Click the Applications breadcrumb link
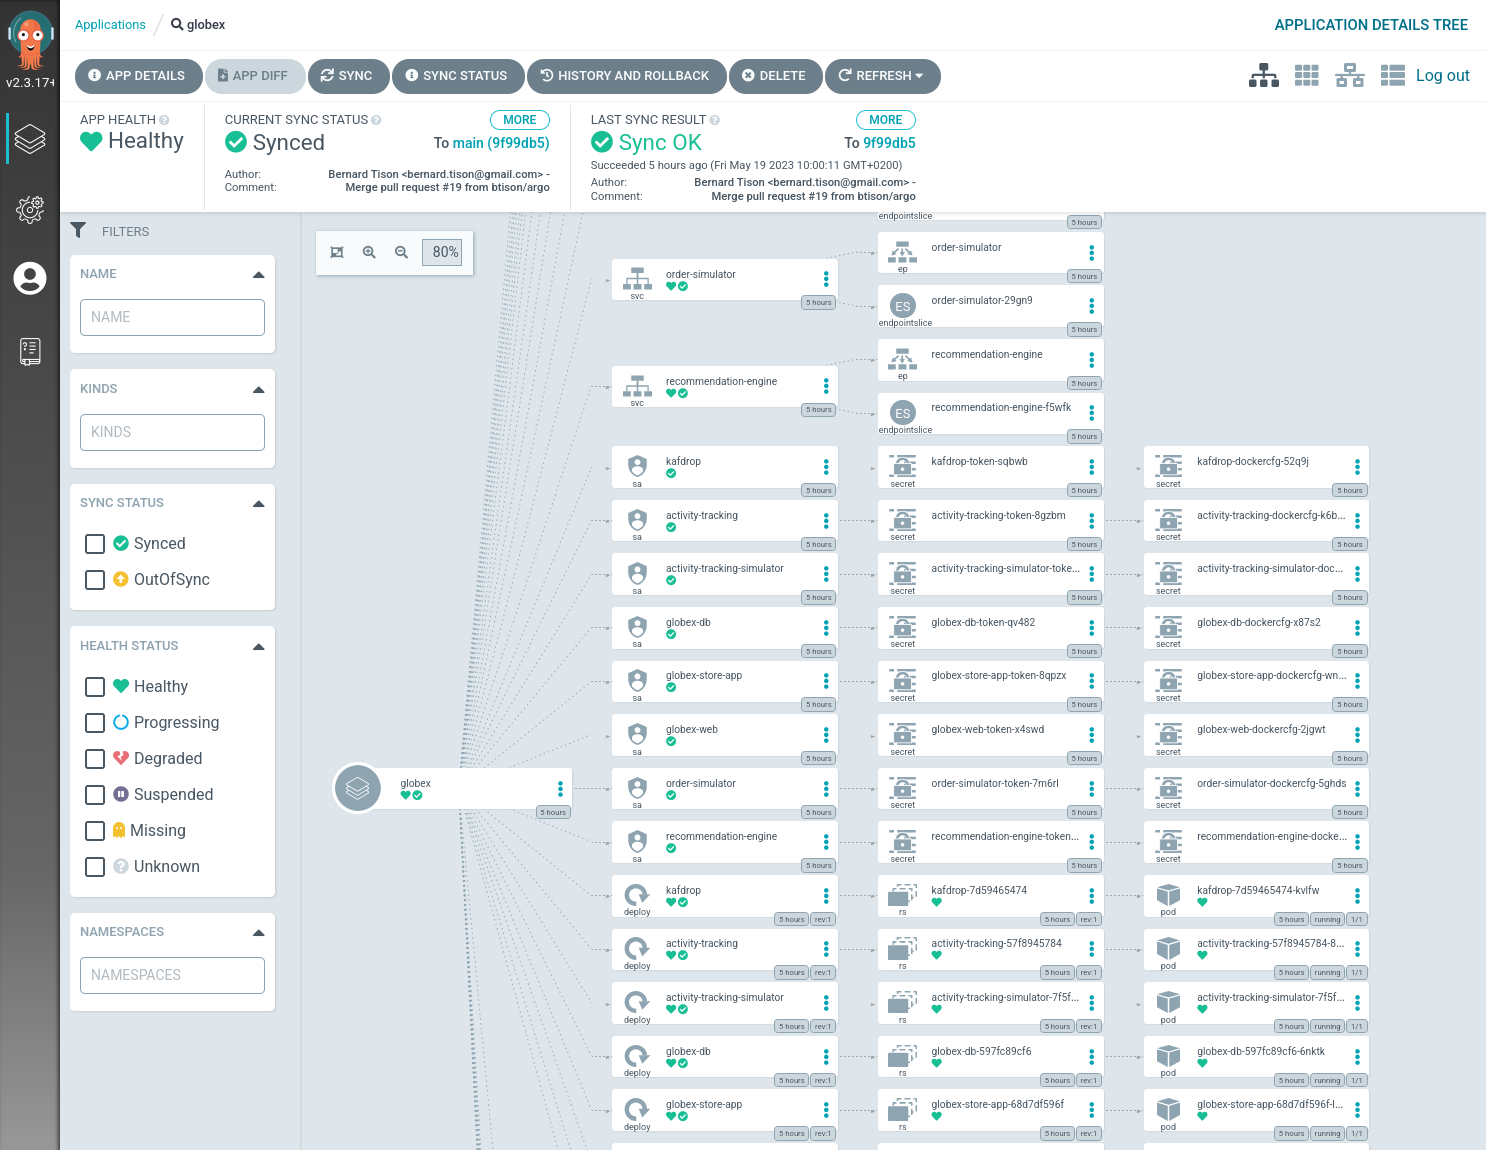The image size is (1486, 1150). (x=110, y=25)
